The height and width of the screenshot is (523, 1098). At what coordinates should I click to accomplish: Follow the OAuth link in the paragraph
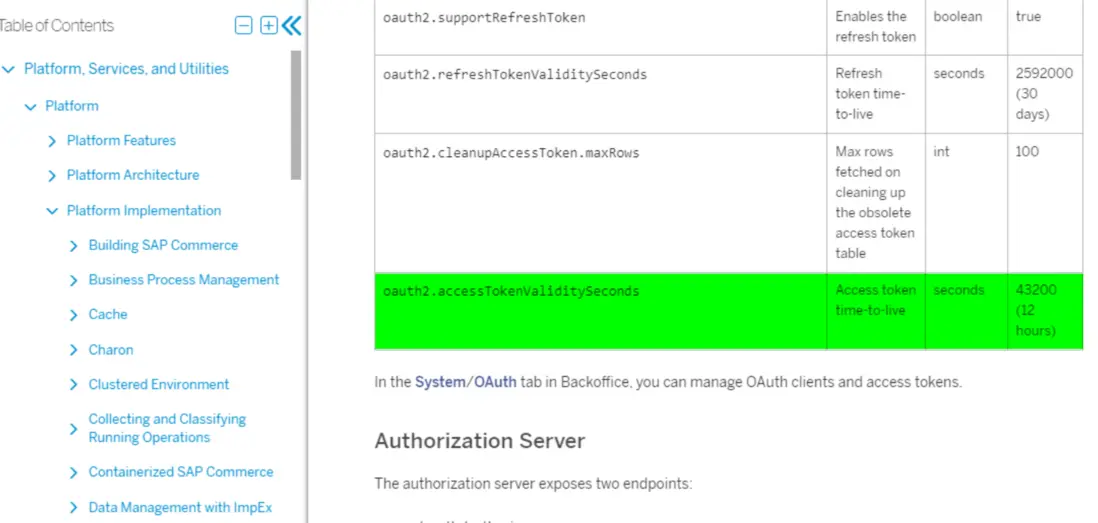coord(495,382)
